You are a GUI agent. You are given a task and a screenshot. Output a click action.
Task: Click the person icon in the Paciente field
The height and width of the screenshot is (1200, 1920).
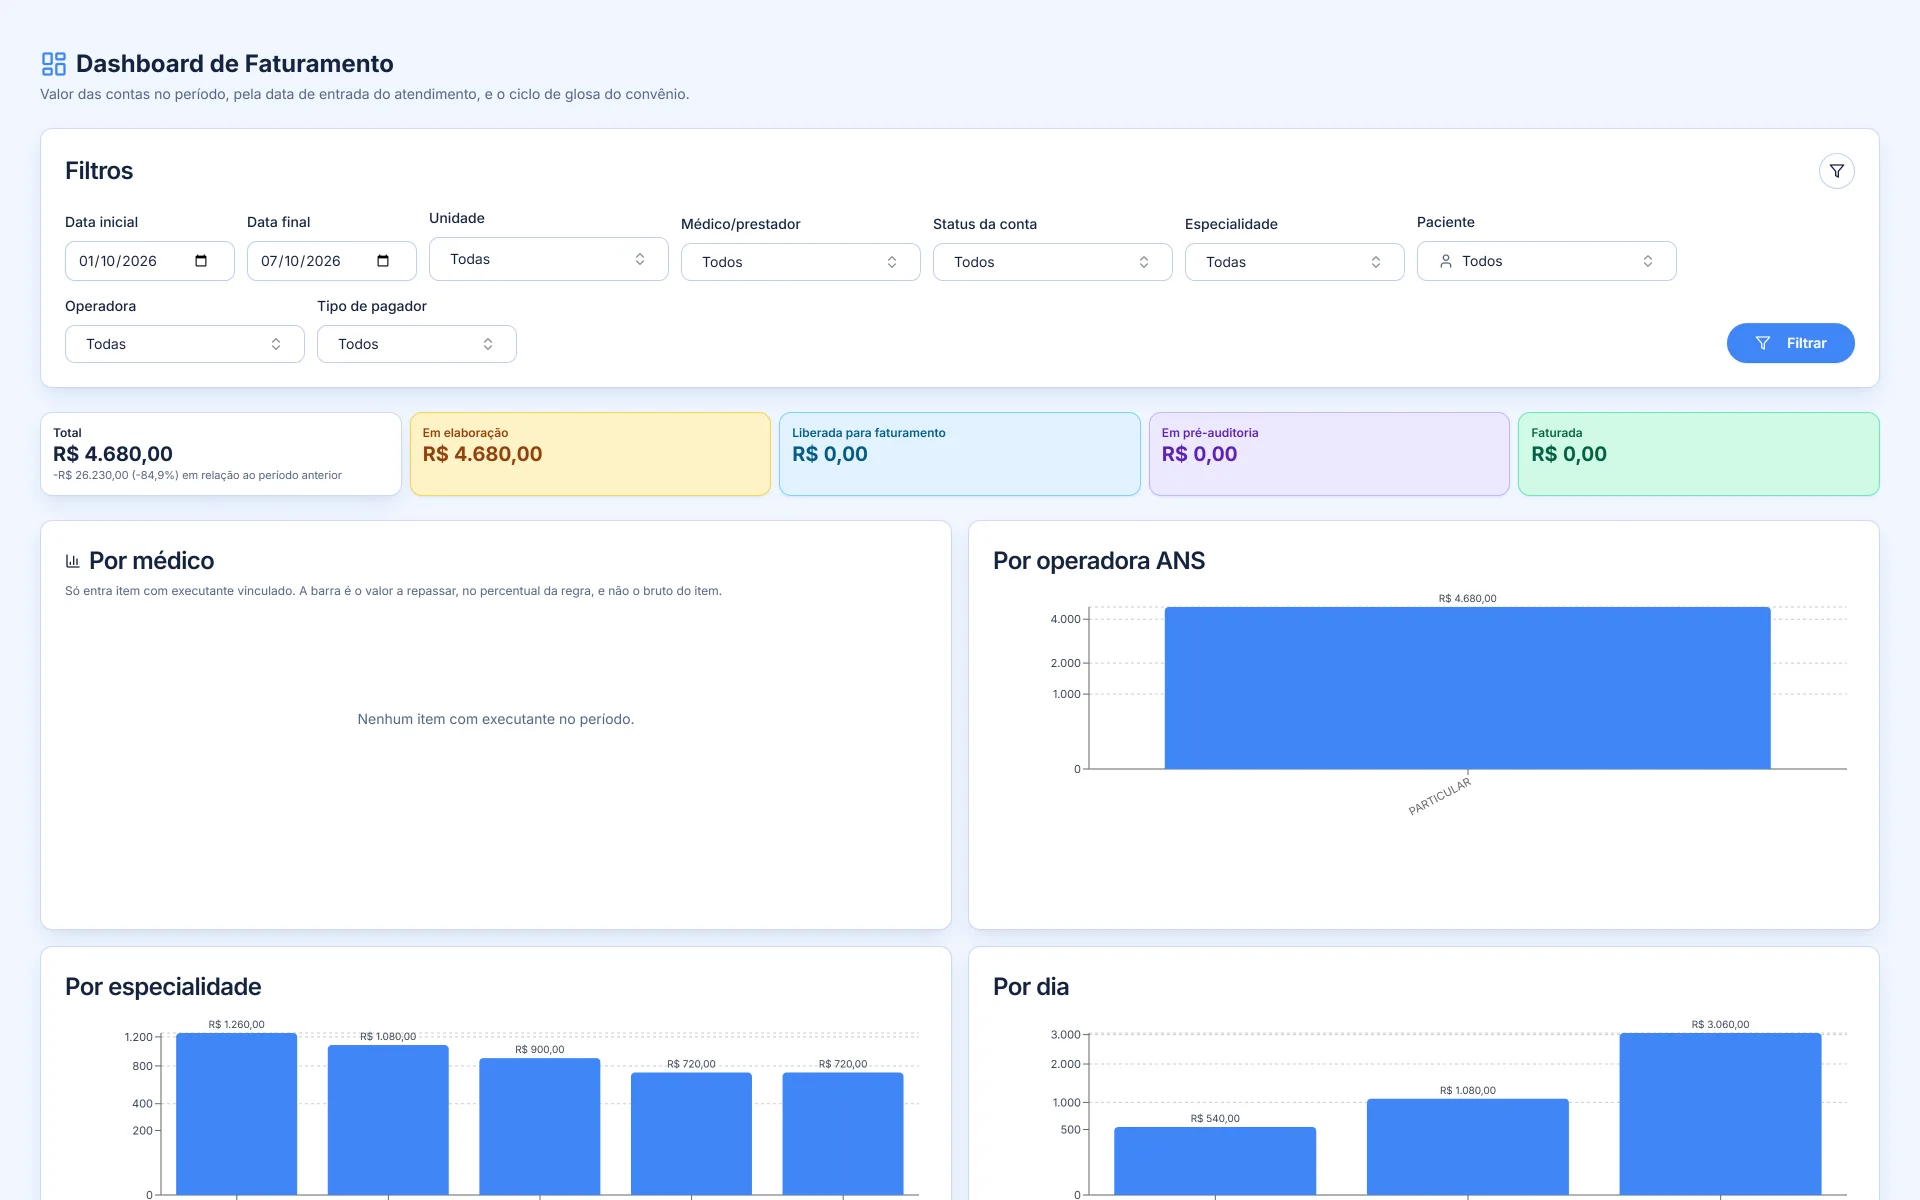pyautogui.click(x=1445, y=261)
